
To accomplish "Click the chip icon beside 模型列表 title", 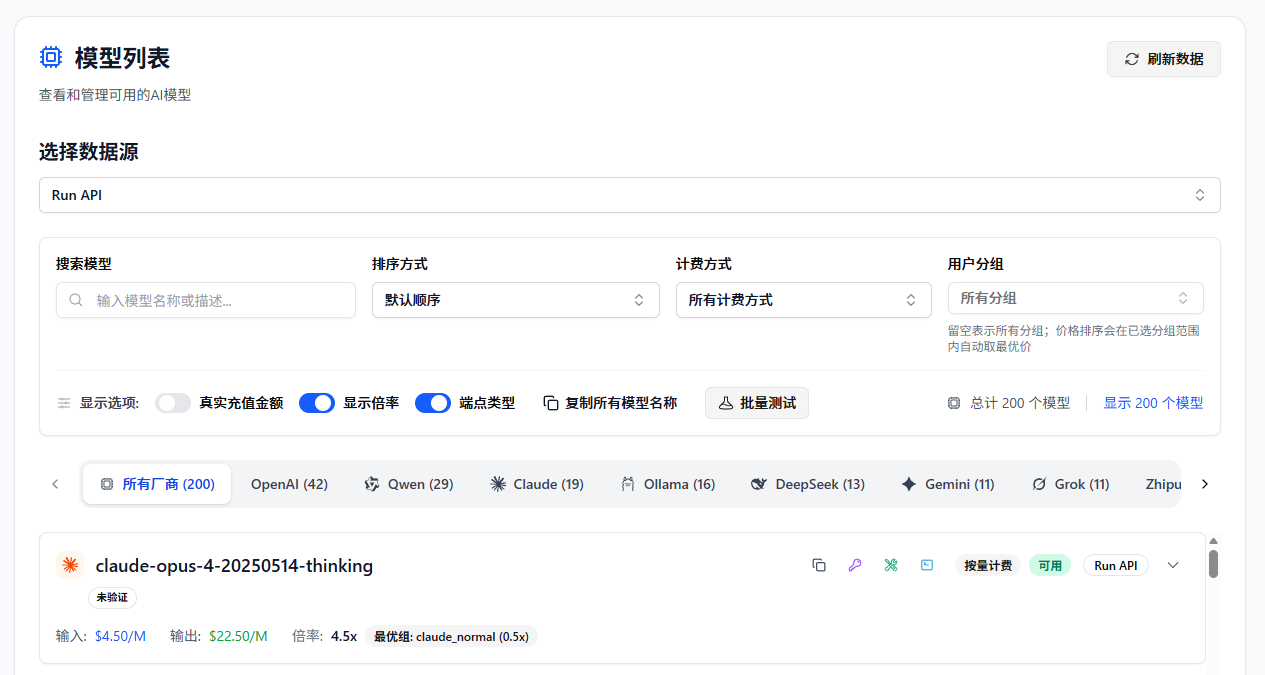I will click(x=50, y=58).
